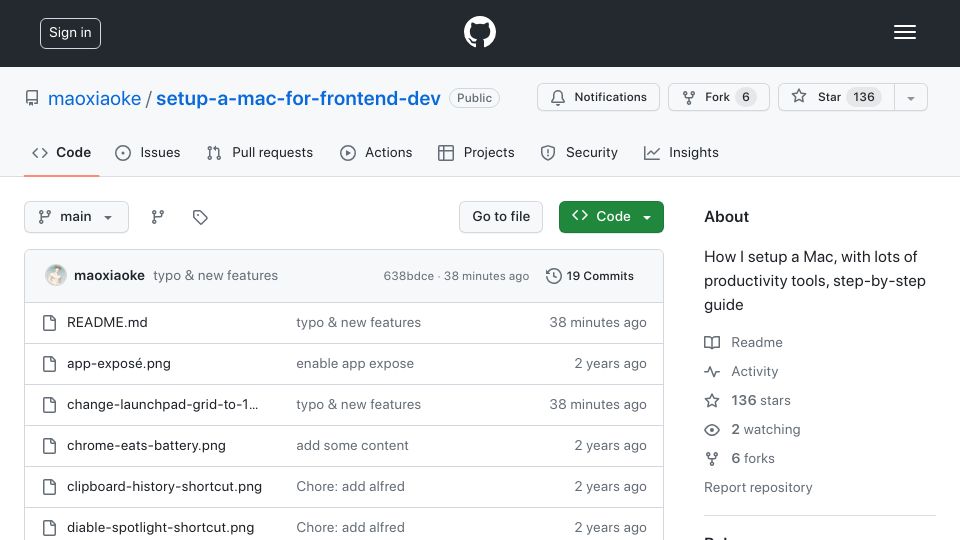Viewport: 960px width, 540px height.
Task: Click the Go to file button
Action: point(501,217)
